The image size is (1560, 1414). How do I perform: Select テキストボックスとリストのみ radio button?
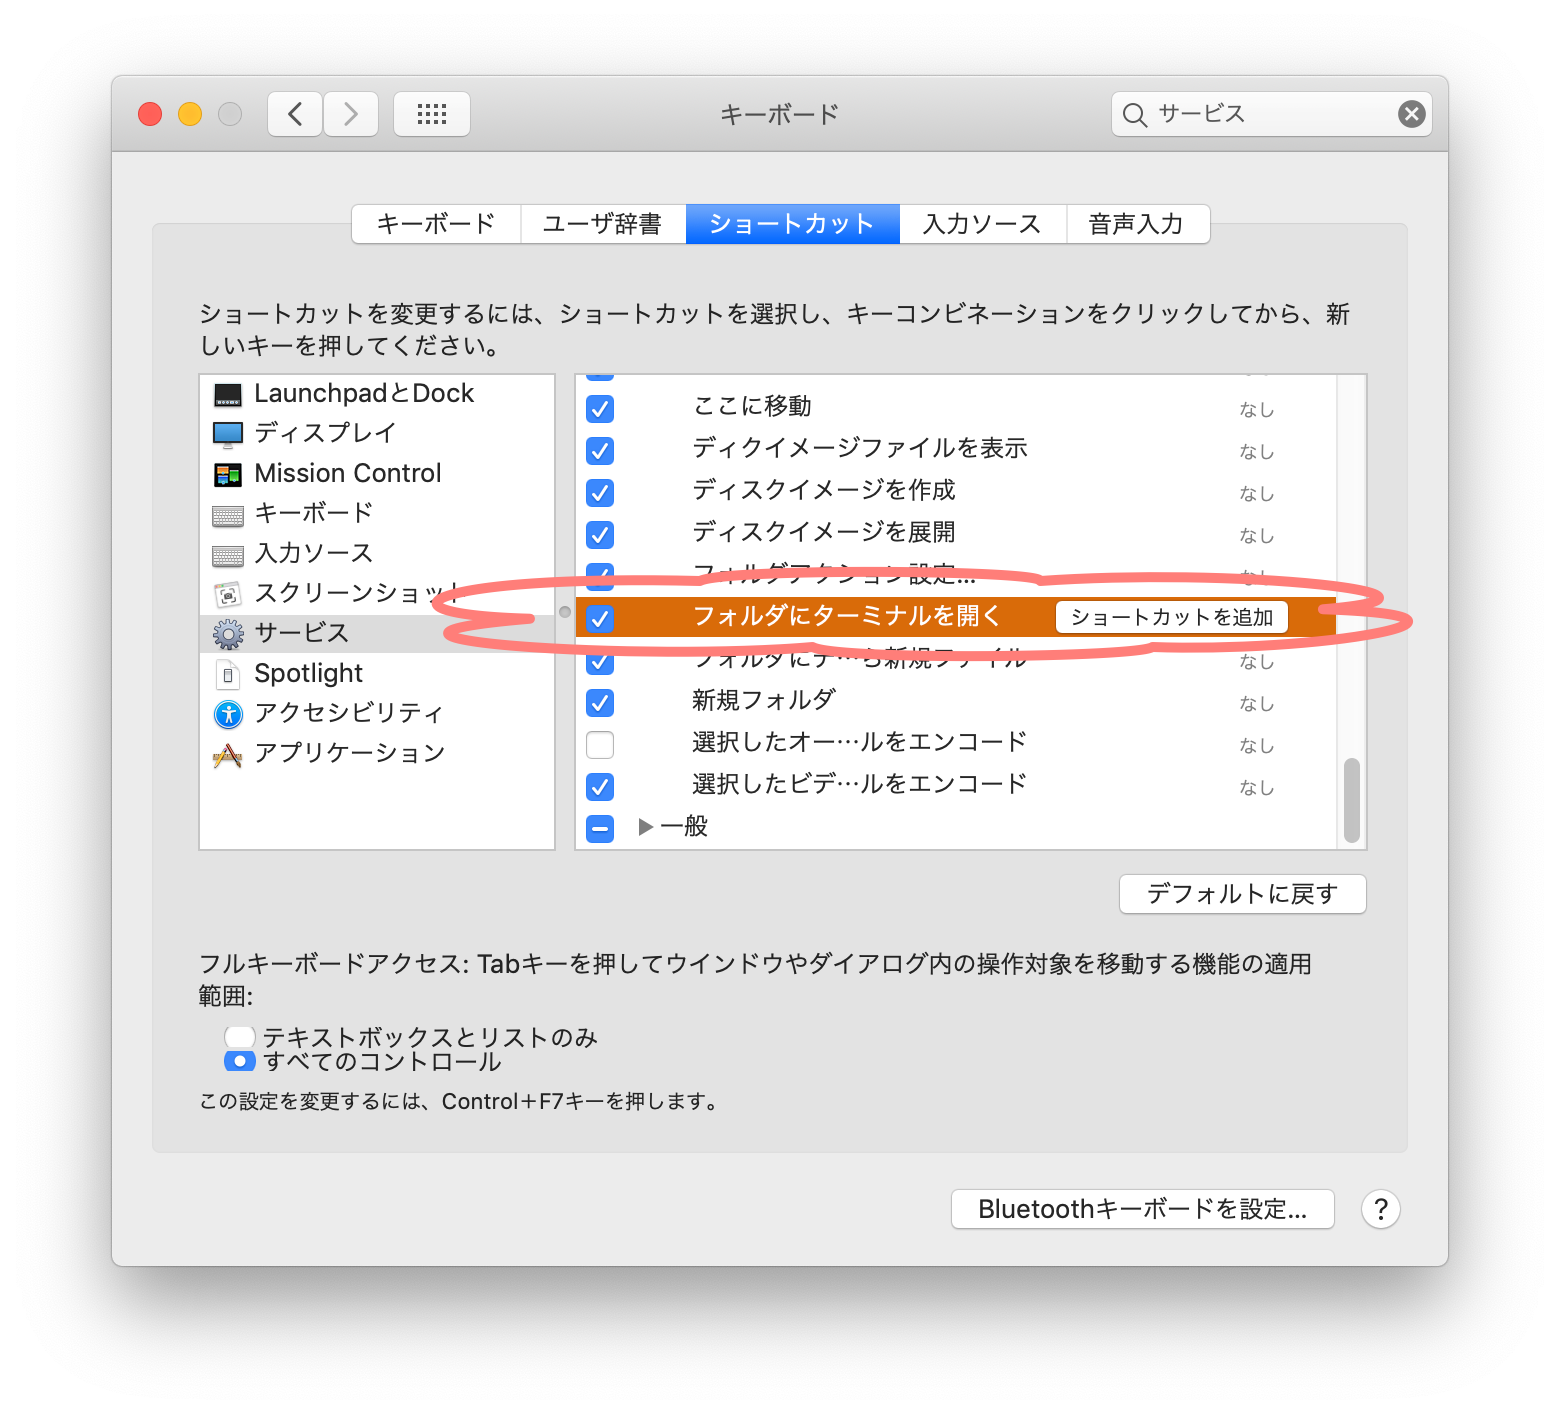240,1037
